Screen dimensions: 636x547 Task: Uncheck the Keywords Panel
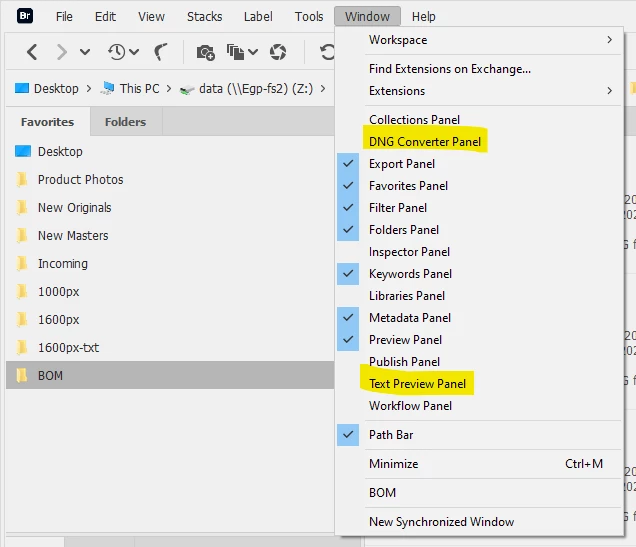(479, 274)
